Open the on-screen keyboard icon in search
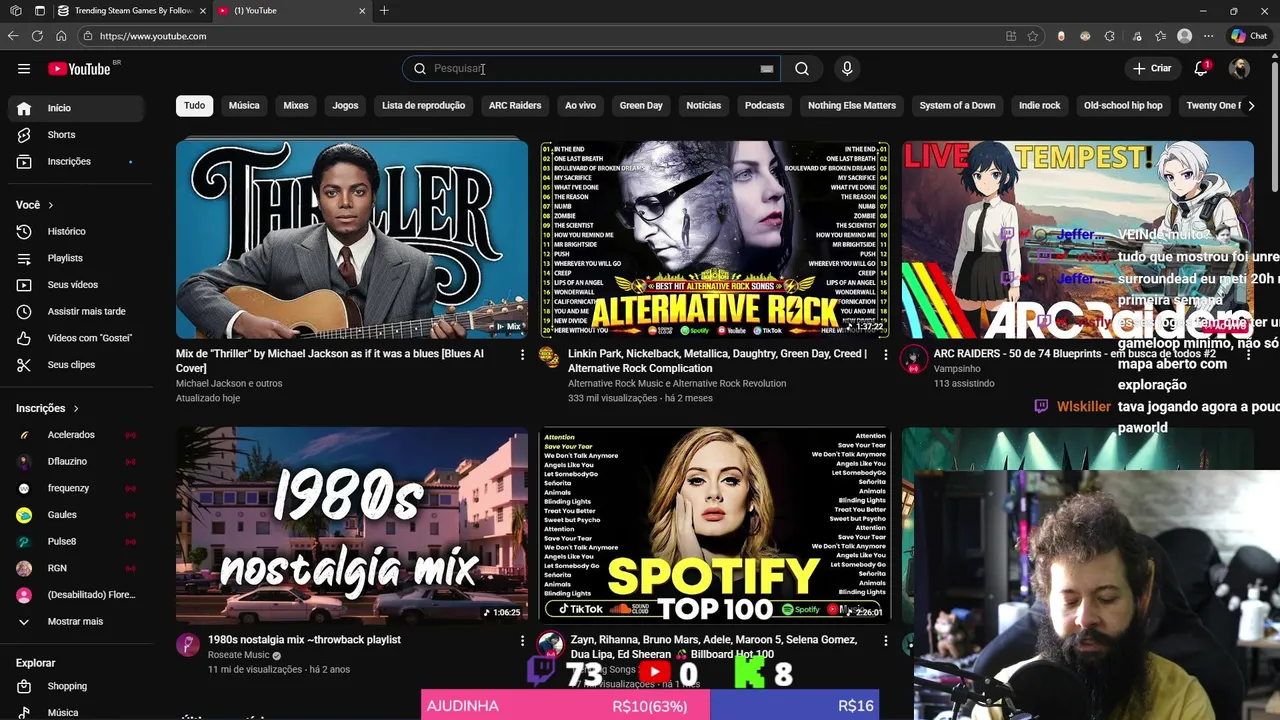This screenshot has height=720, width=1280. [766, 69]
